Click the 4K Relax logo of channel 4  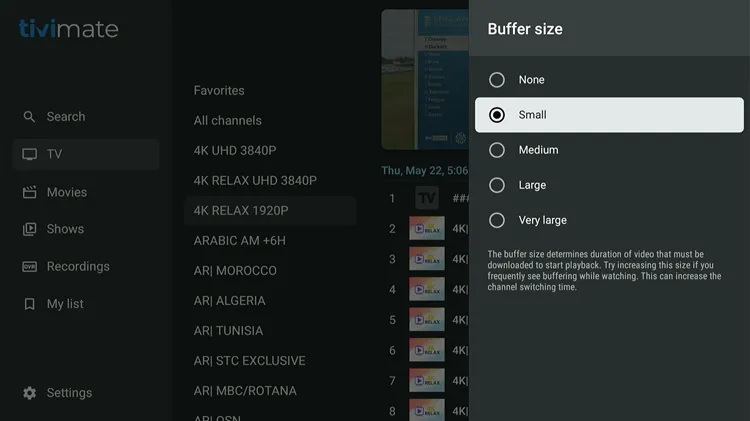[427, 289]
